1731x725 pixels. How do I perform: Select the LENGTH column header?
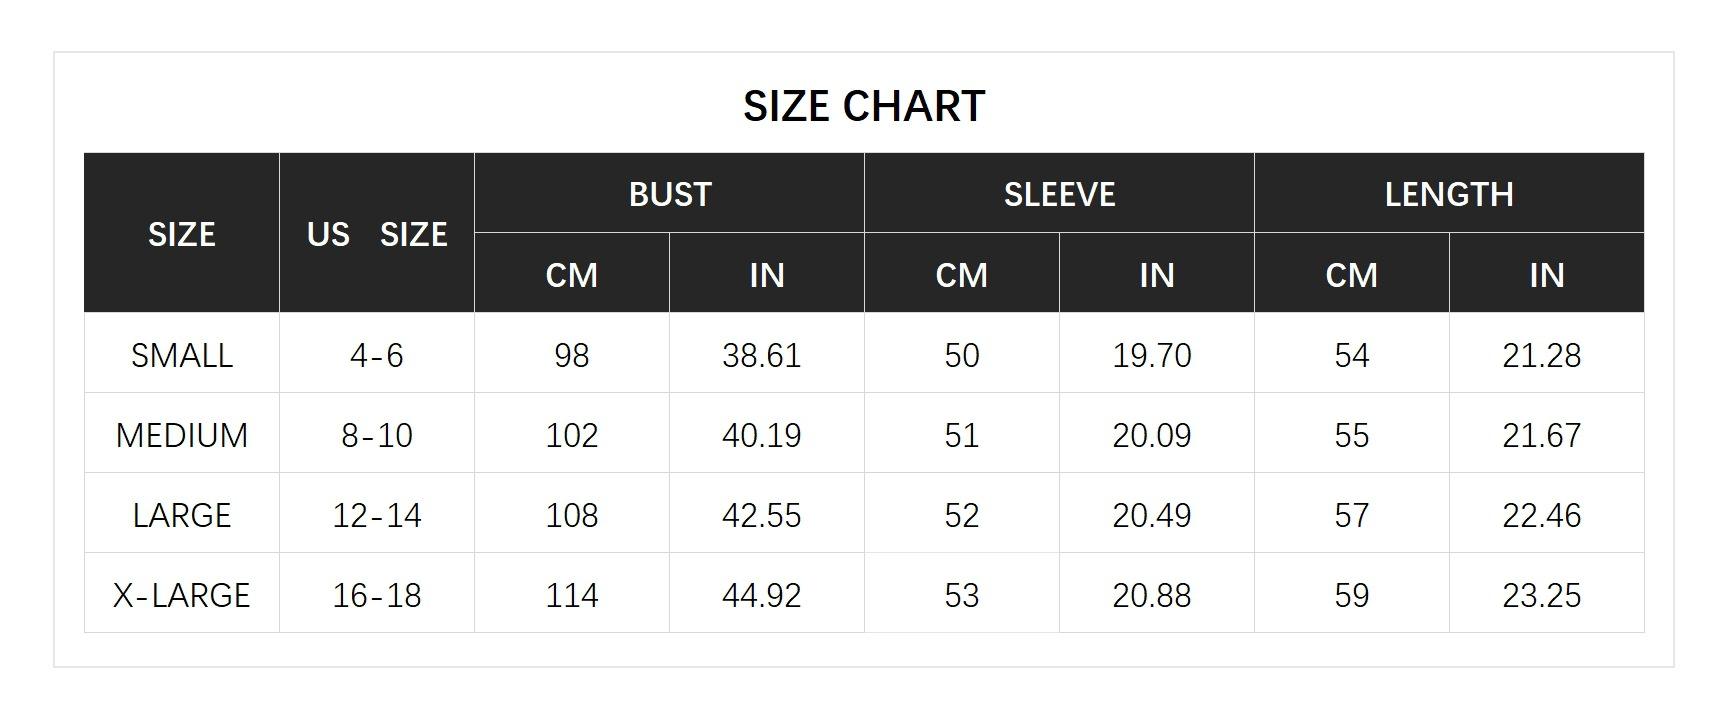click(1448, 194)
